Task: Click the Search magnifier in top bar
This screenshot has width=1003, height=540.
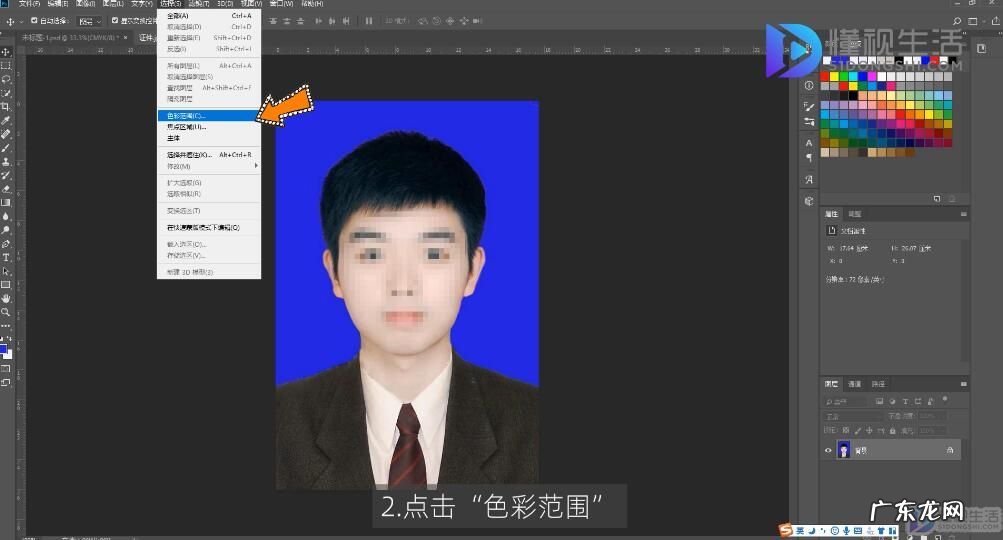Action: tap(957, 21)
